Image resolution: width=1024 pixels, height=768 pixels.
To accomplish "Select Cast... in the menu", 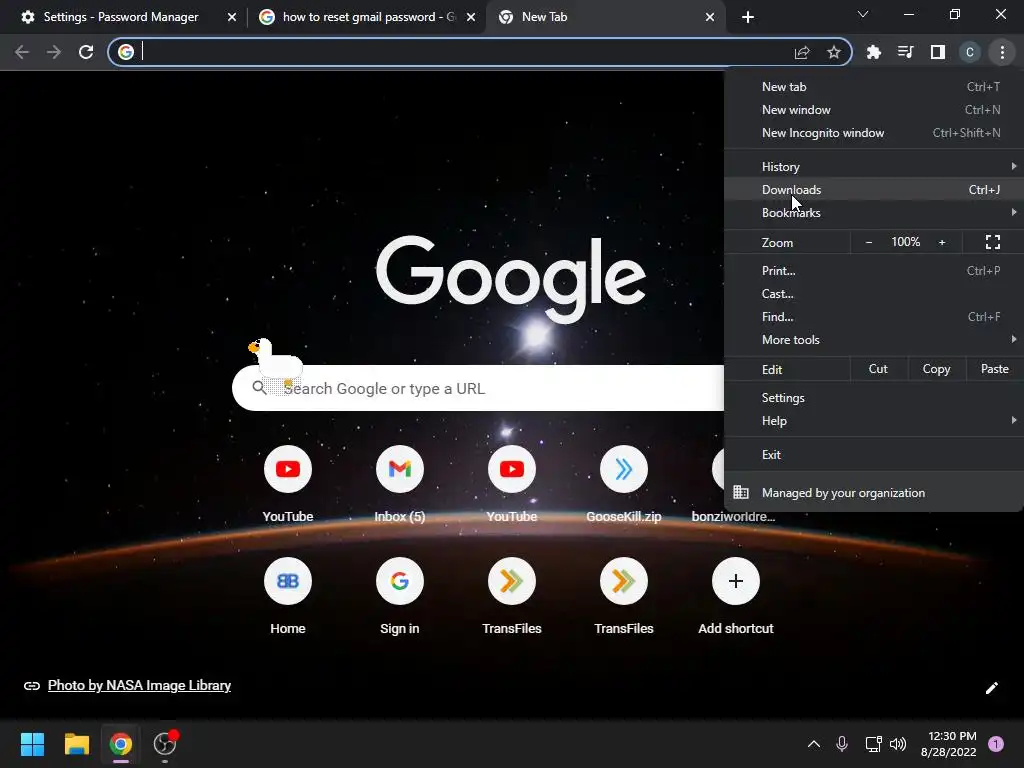I will tap(874, 294).
